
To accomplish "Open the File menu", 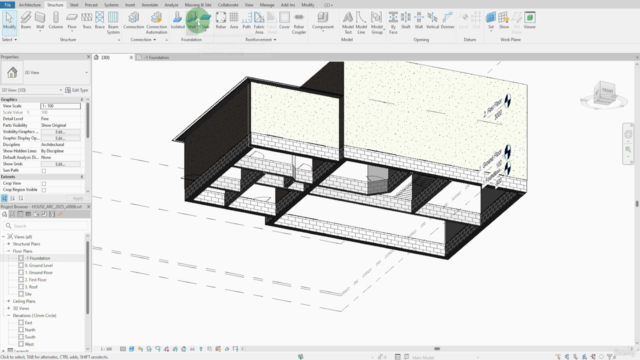I will 7,5.
